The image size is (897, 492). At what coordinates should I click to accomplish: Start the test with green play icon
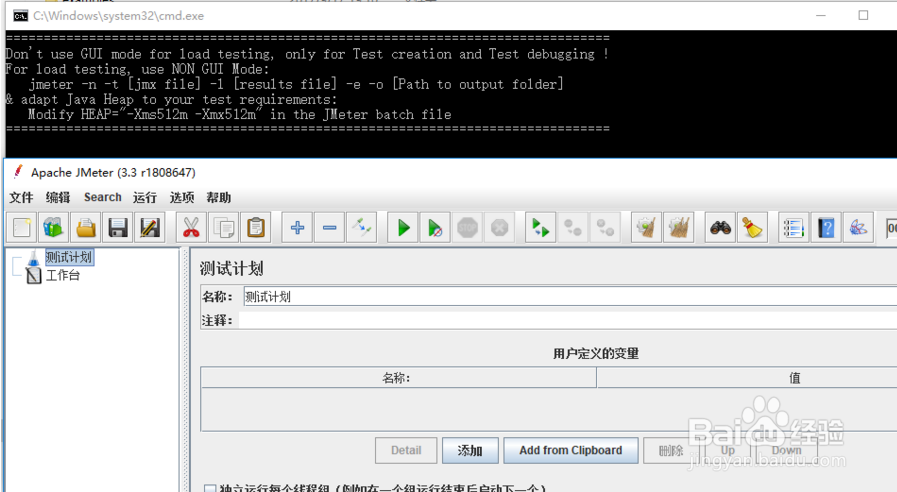[403, 228]
